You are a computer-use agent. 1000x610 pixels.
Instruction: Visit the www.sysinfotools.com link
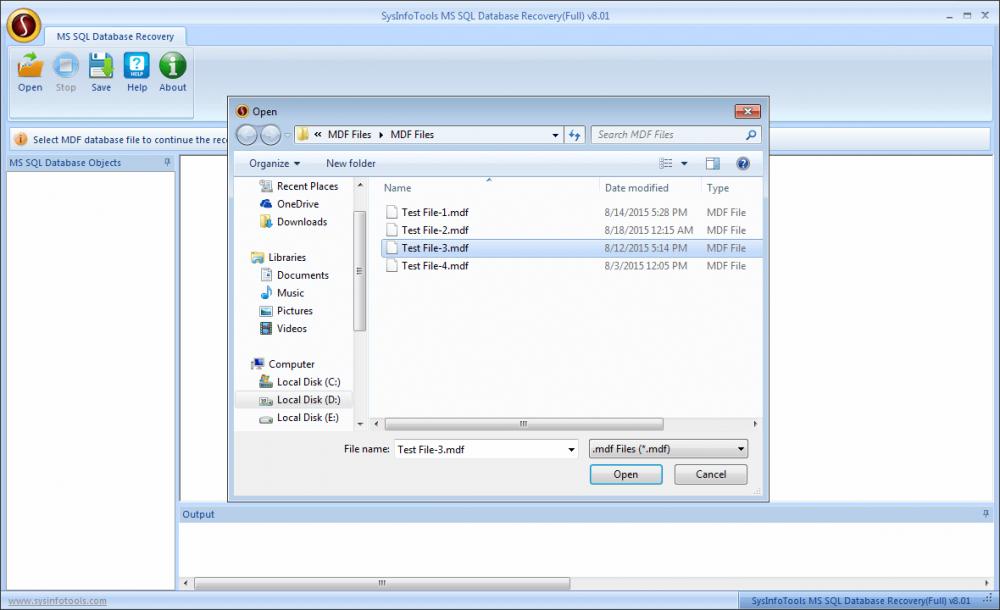coord(55,601)
